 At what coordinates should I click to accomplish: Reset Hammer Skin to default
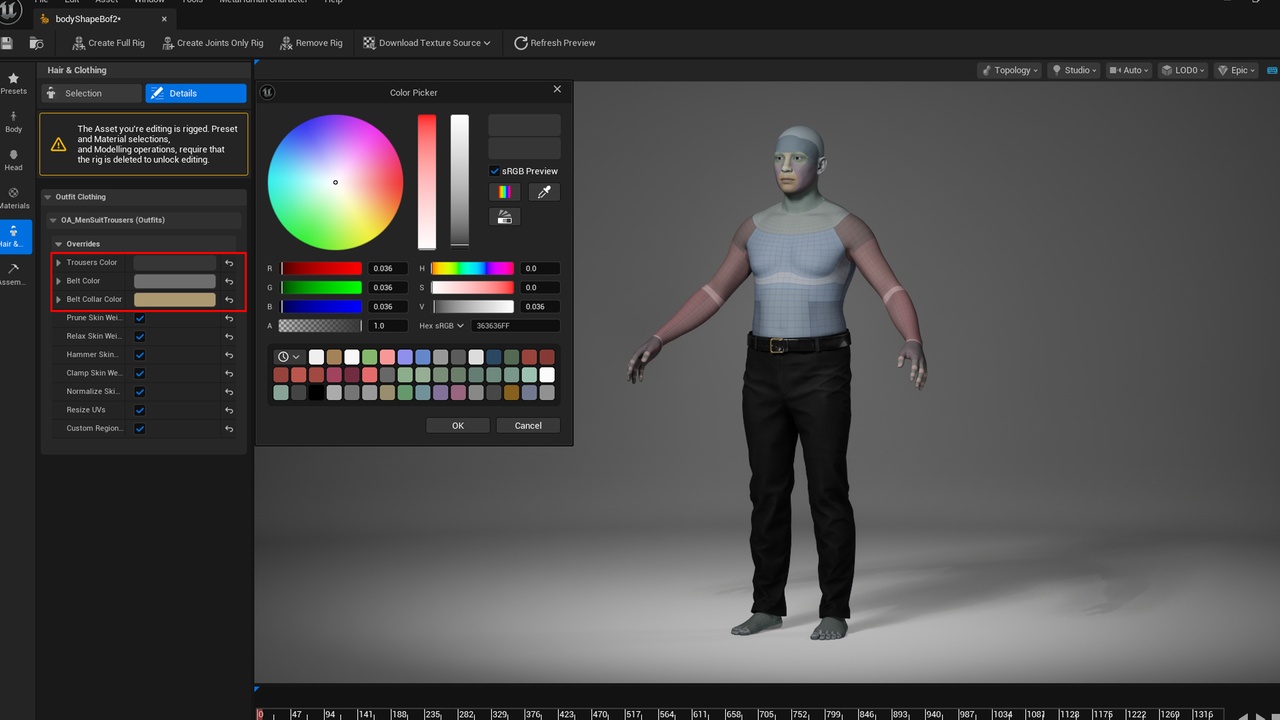point(229,355)
